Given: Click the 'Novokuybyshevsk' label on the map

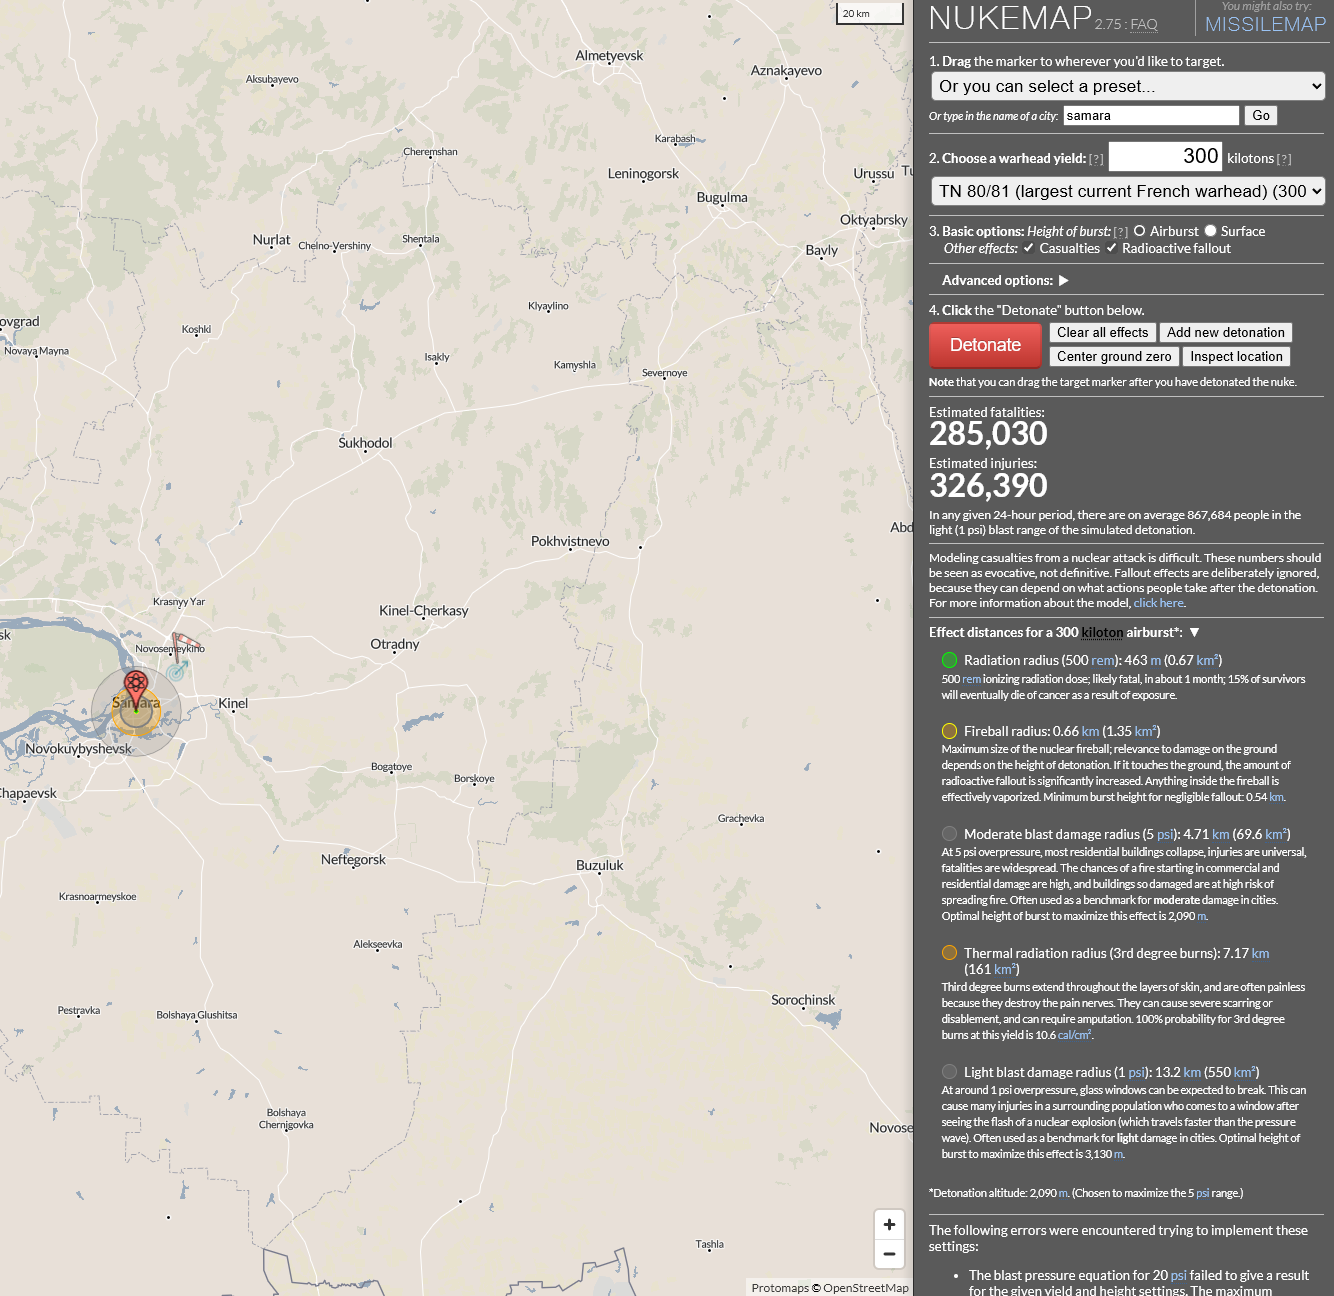Looking at the screenshot, I should click(x=79, y=748).
